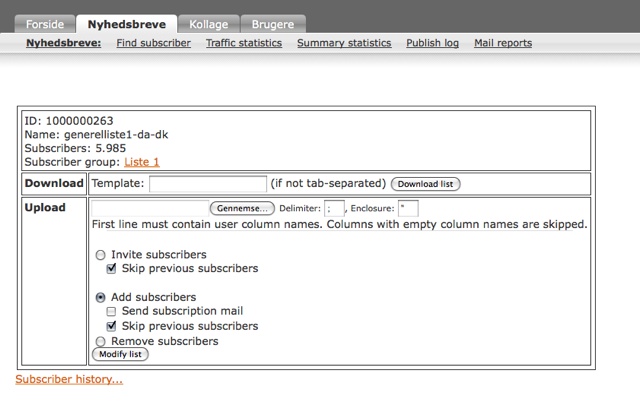The image size is (640, 415).
Task: Show the Publish log
Action: pyautogui.click(x=432, y=43)
